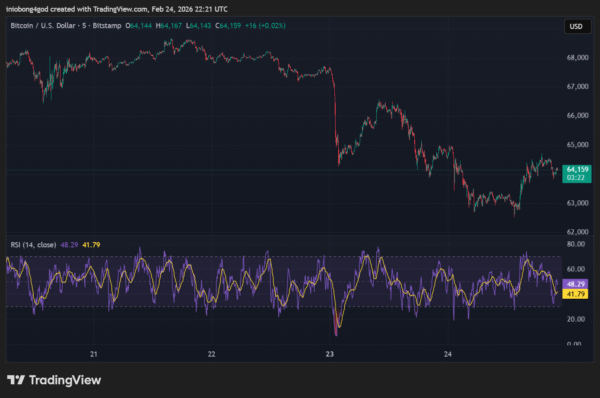Click the 68,000 price axis label
Viewport: 600px width, 398px height.
click(x=577, y=57)
